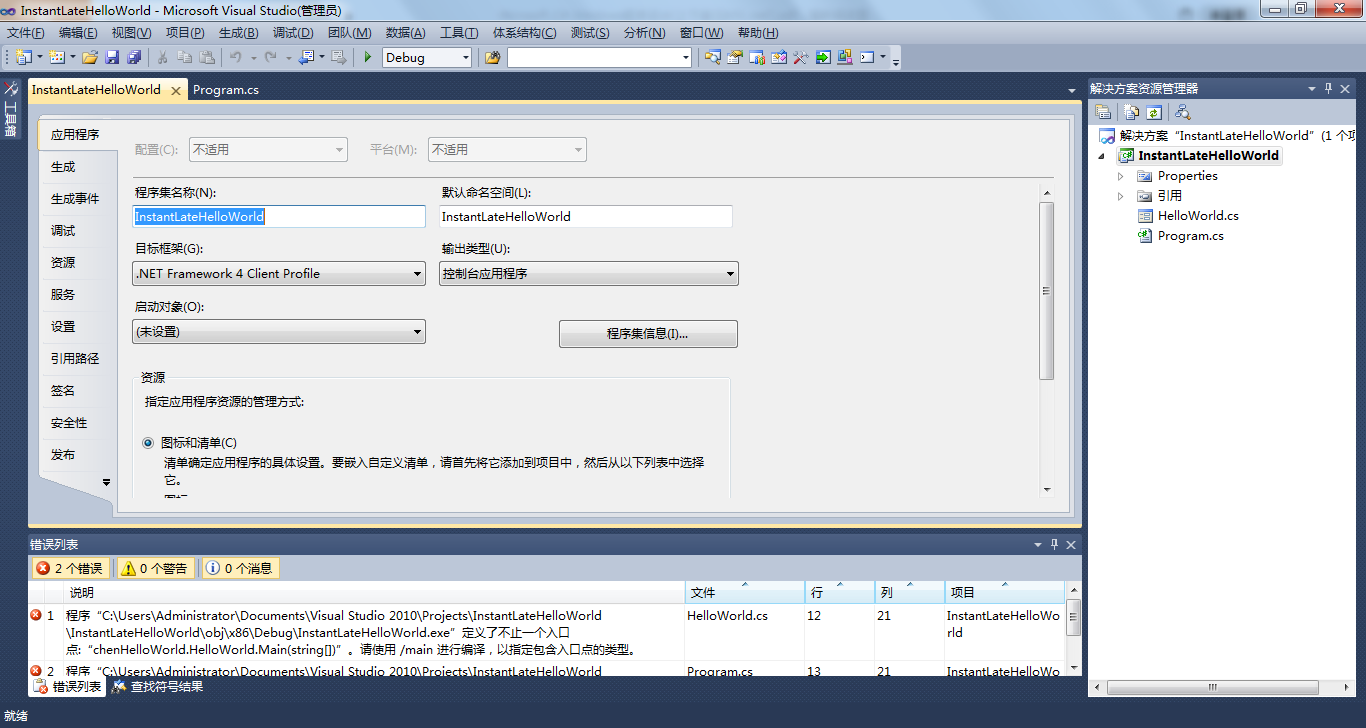Click the 默认命名空间 input field

[586, 216]
